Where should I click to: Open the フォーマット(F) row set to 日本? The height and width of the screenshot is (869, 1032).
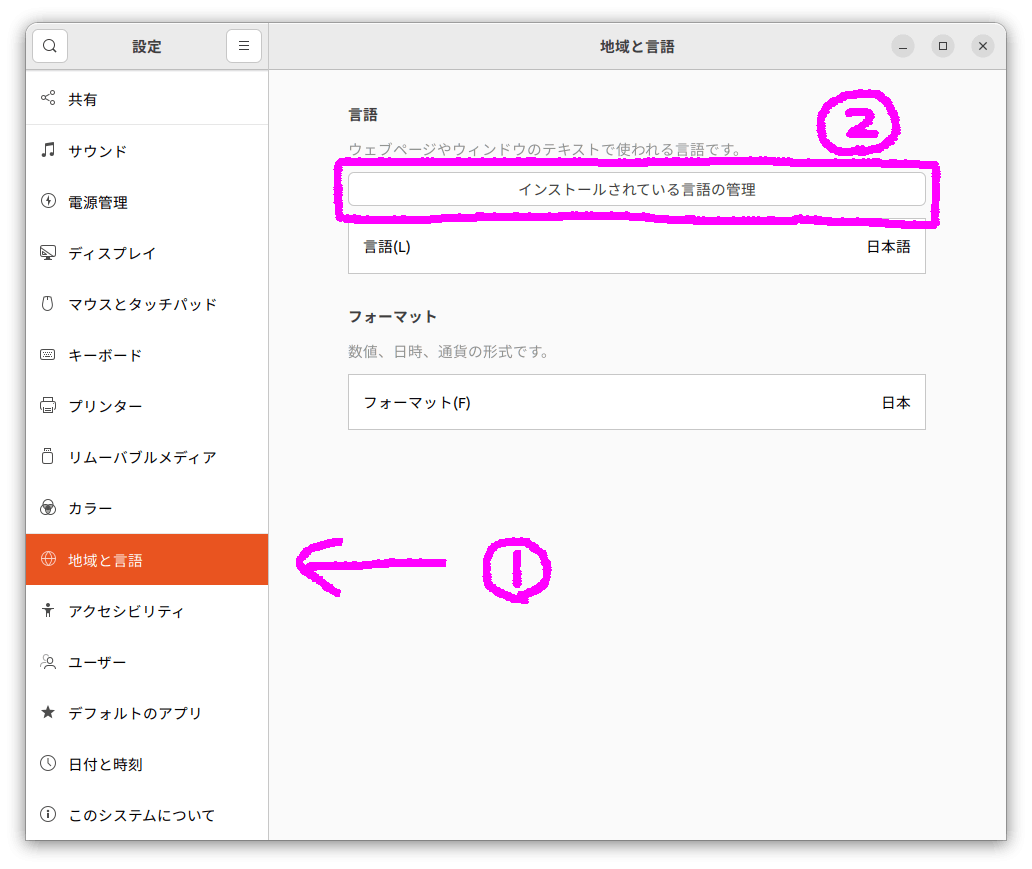[x=636, y=402]
